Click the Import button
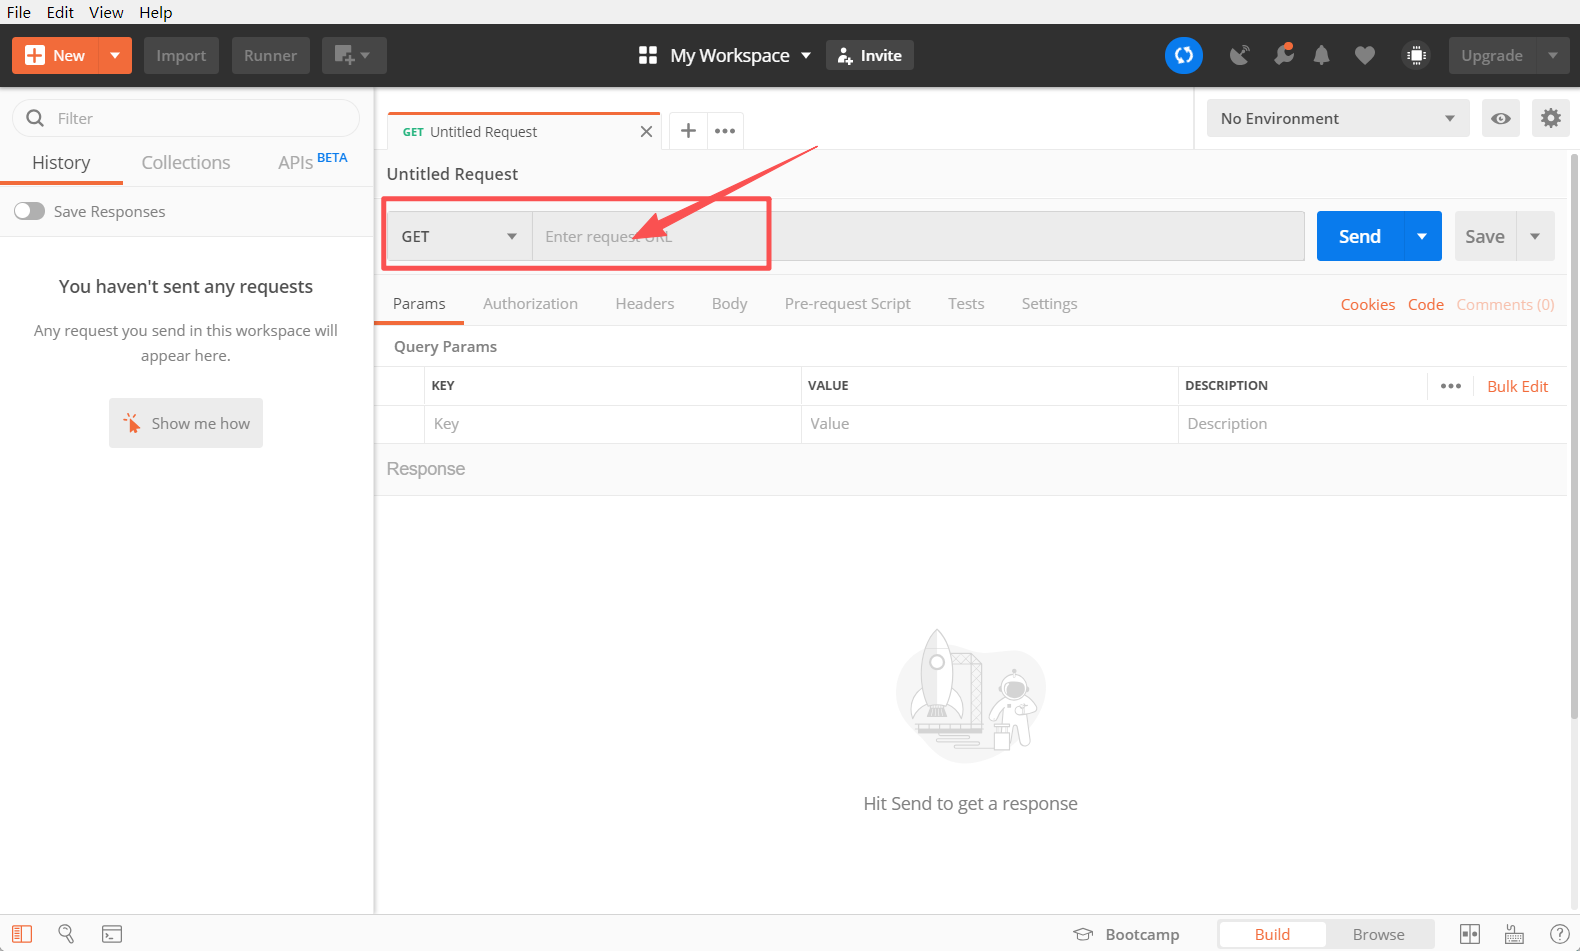The height and width of the screenshot is (951, 1580). coord(181,55)
